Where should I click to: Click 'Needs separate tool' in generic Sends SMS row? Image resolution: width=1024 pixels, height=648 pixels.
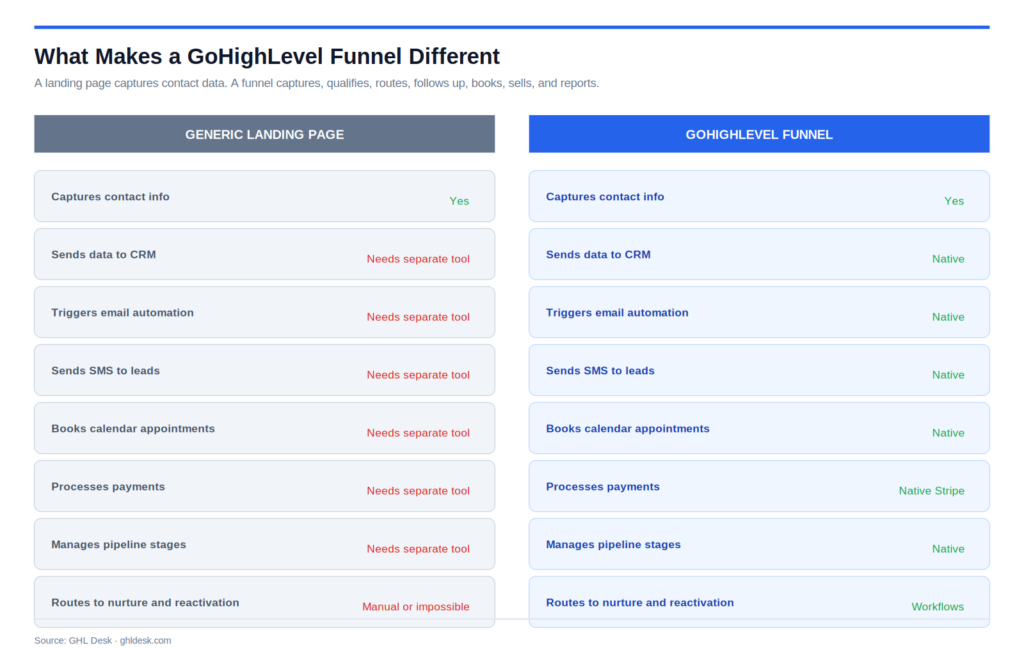pyautogui.click(x=418, y=375)
